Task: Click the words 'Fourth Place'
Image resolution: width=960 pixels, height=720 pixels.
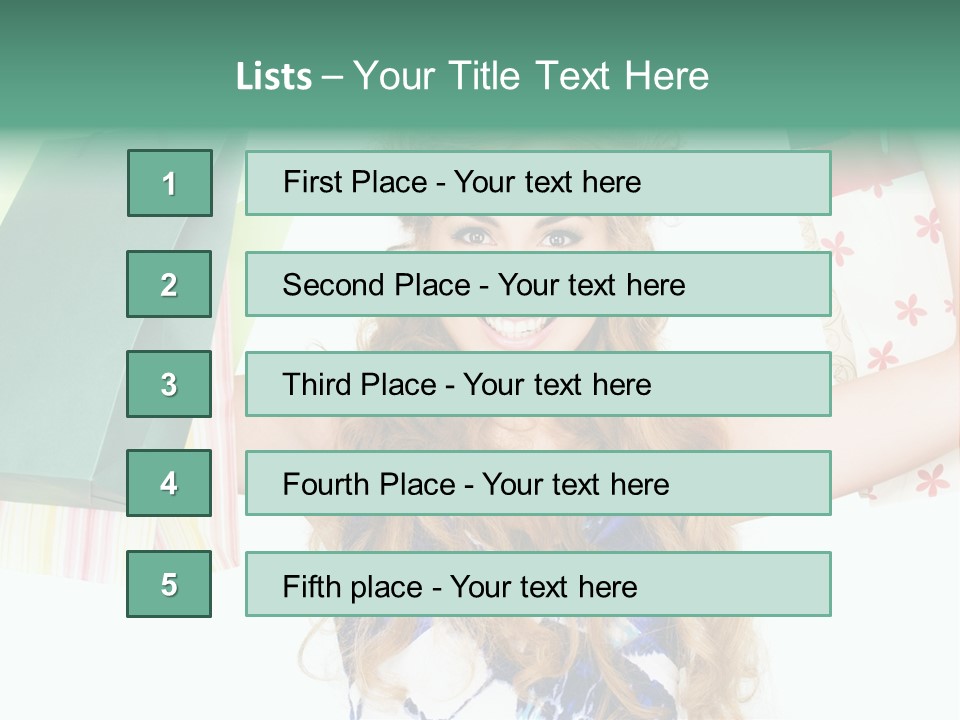Action: tap(369, 484)
